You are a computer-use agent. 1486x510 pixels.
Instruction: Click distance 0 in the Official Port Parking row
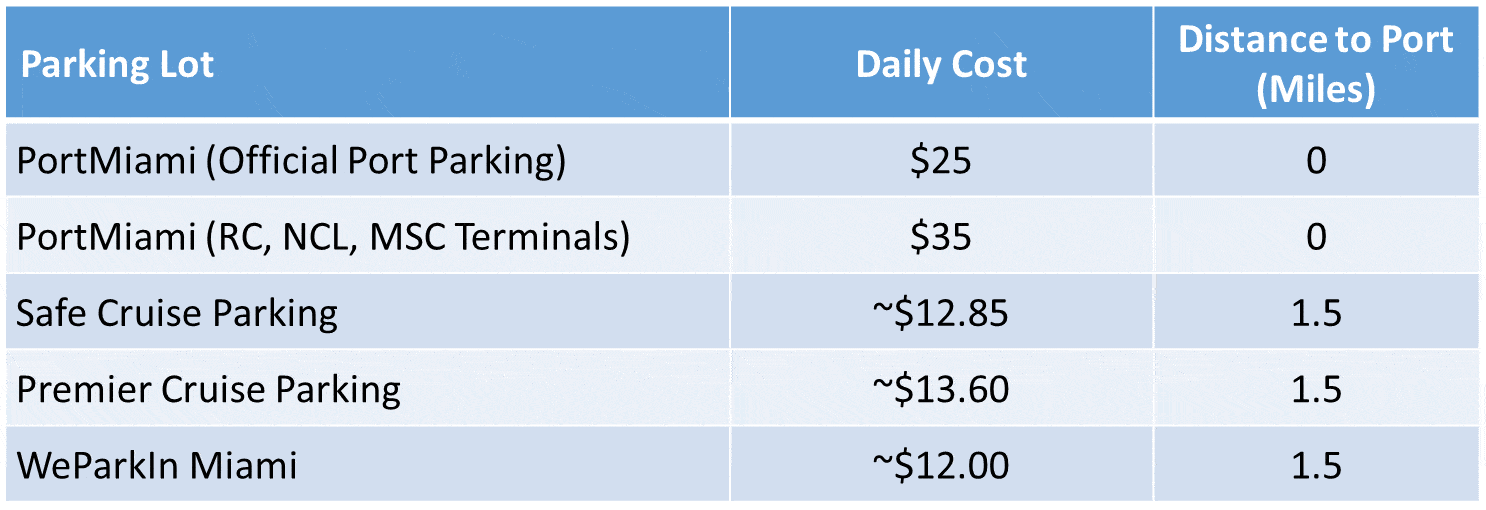click(x=1316, y=159)
